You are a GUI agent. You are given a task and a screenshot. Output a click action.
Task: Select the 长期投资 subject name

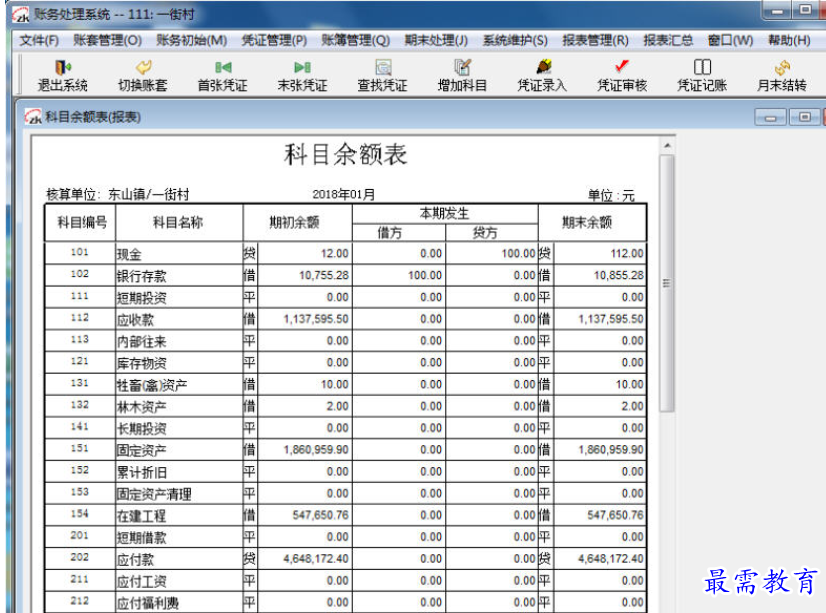coord(142,429)
